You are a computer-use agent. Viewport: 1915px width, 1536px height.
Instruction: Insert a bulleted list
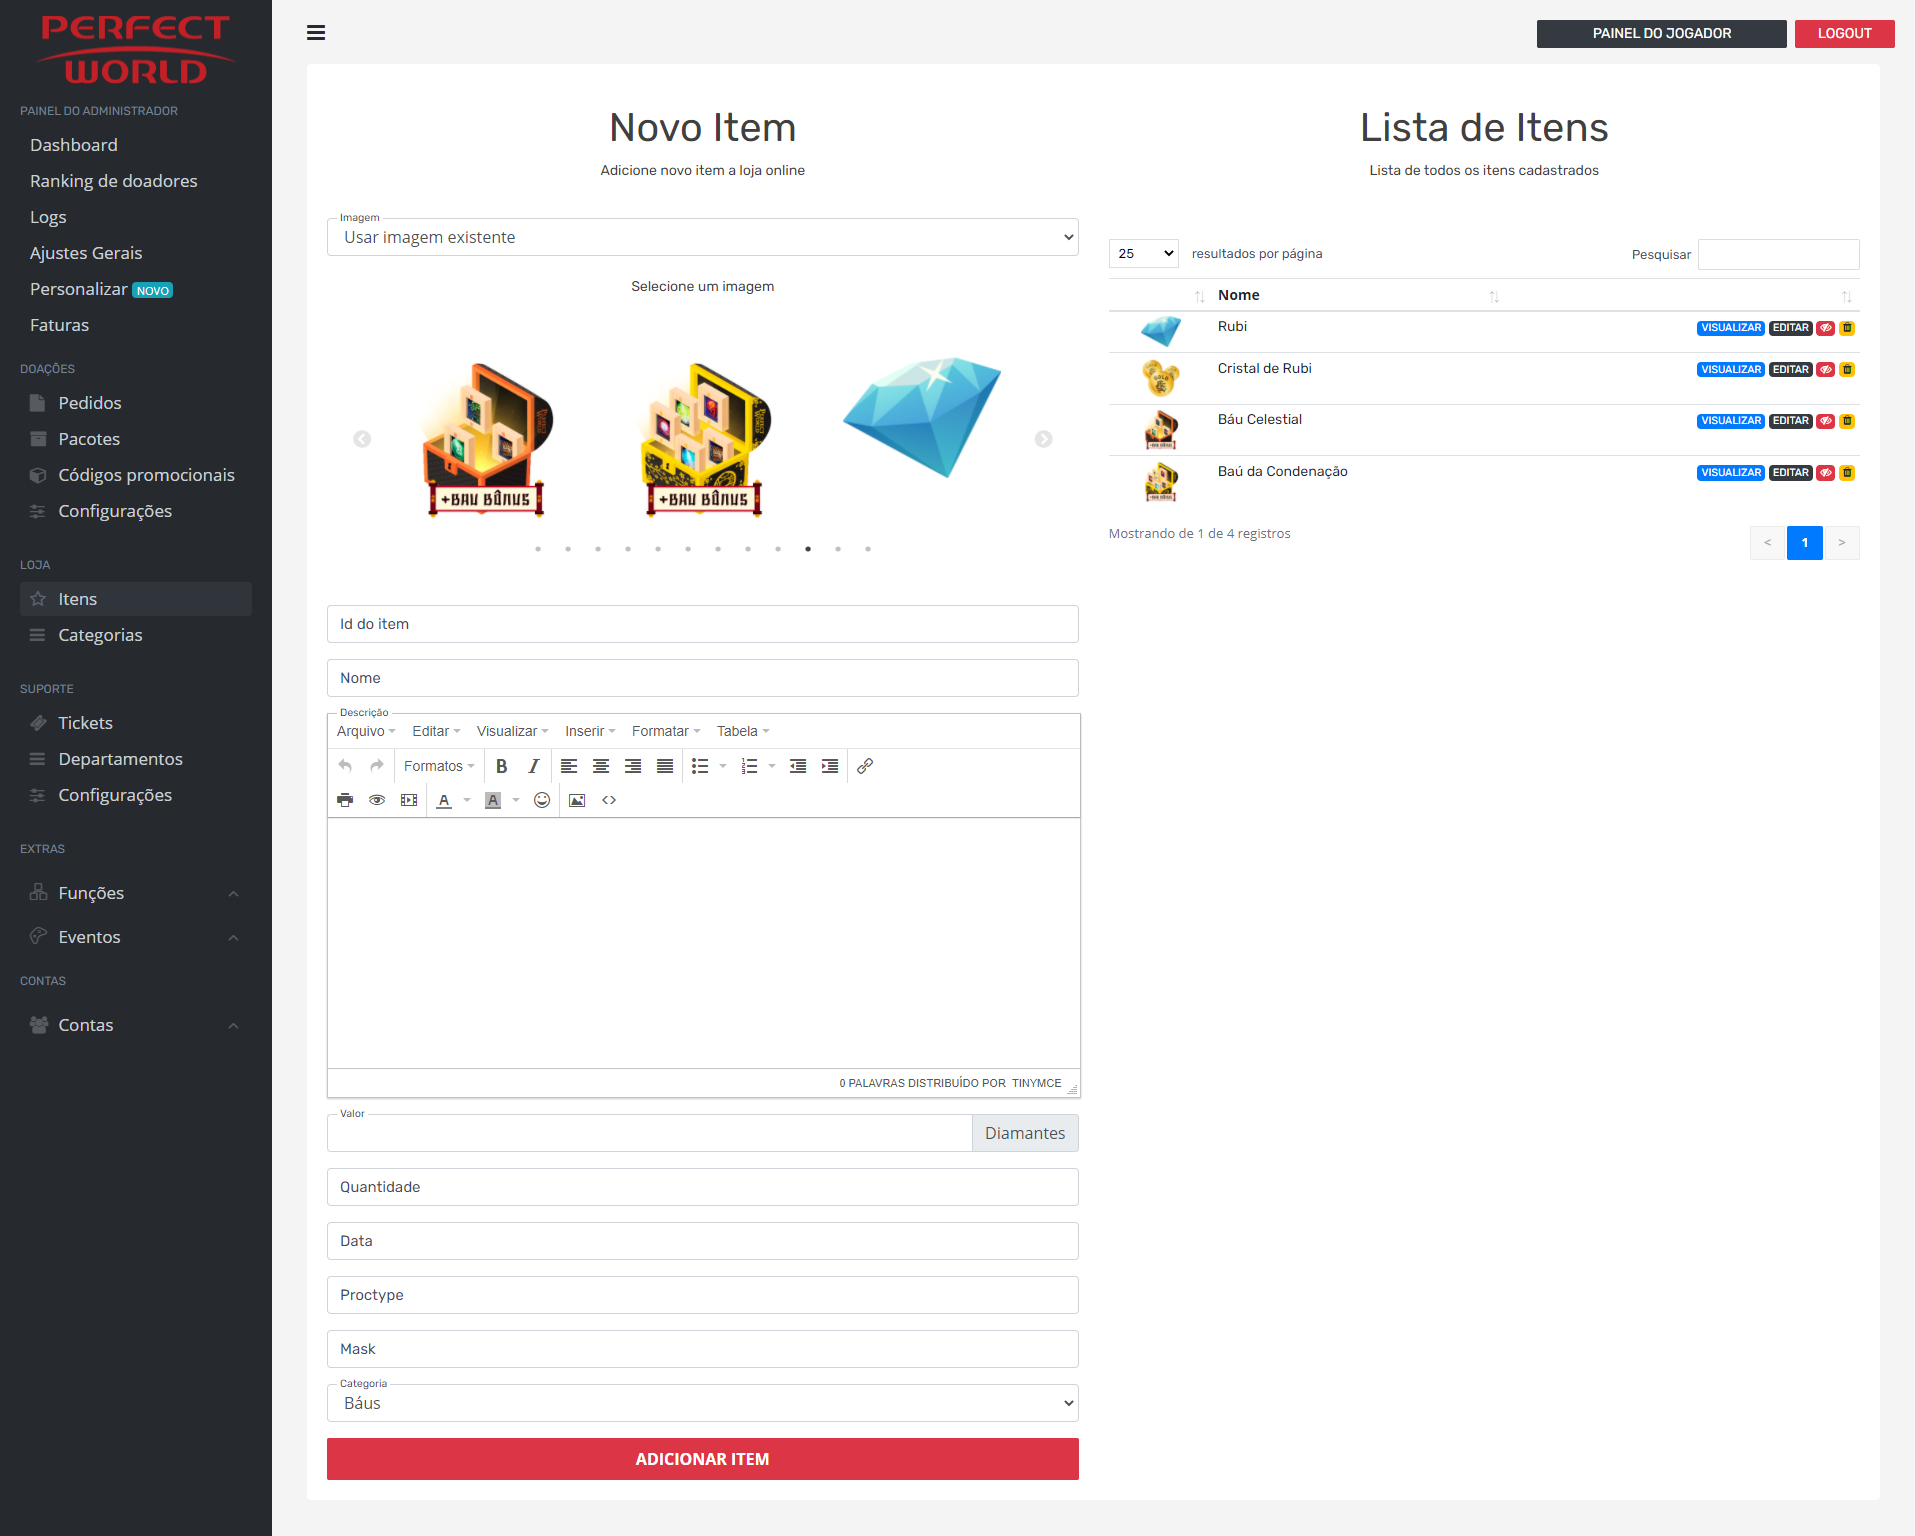(700, 766)
